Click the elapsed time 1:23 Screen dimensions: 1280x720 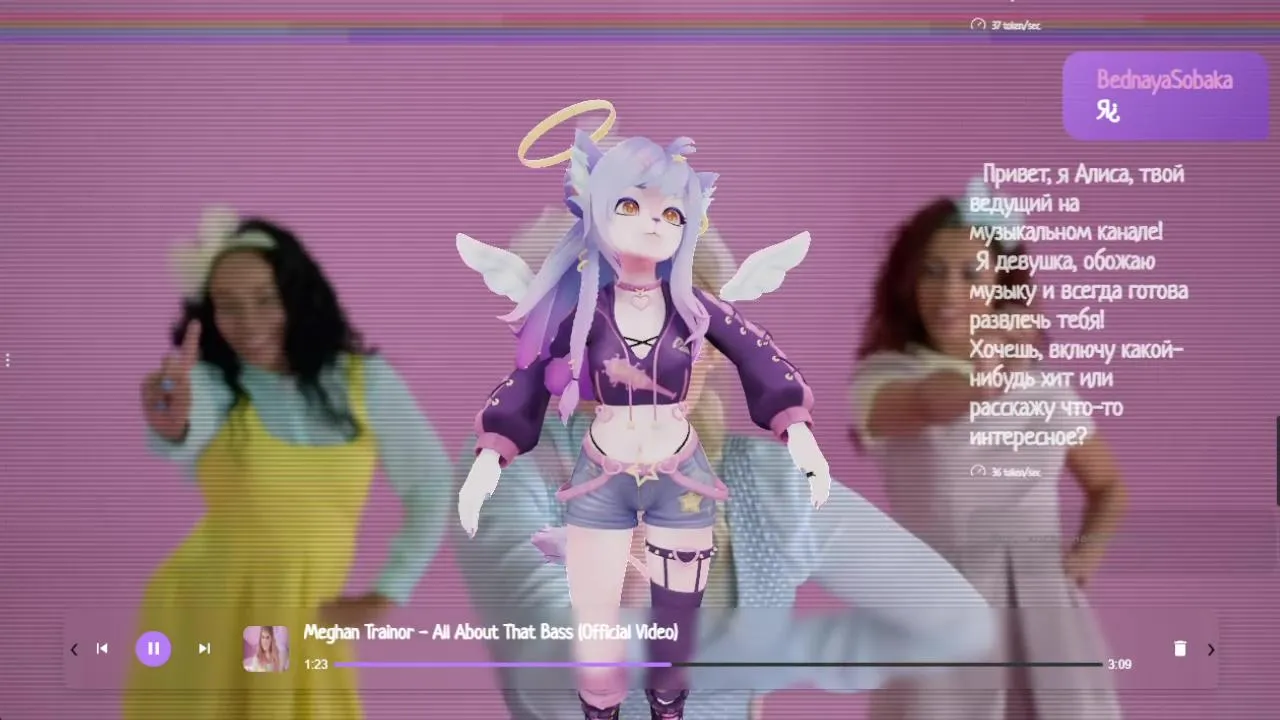(x=316, y=664)
